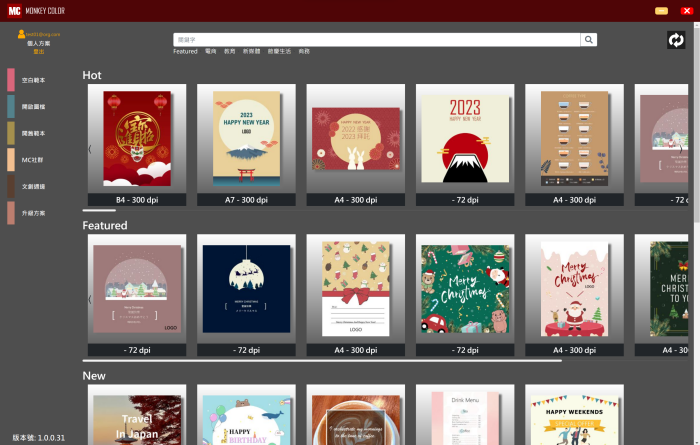Image resolution: width=700 pixels, height=445 pixels.
Task: Open the teal 開啟圖檔 sidebar block
Action: pyautogui.click(x=11, y=106)
